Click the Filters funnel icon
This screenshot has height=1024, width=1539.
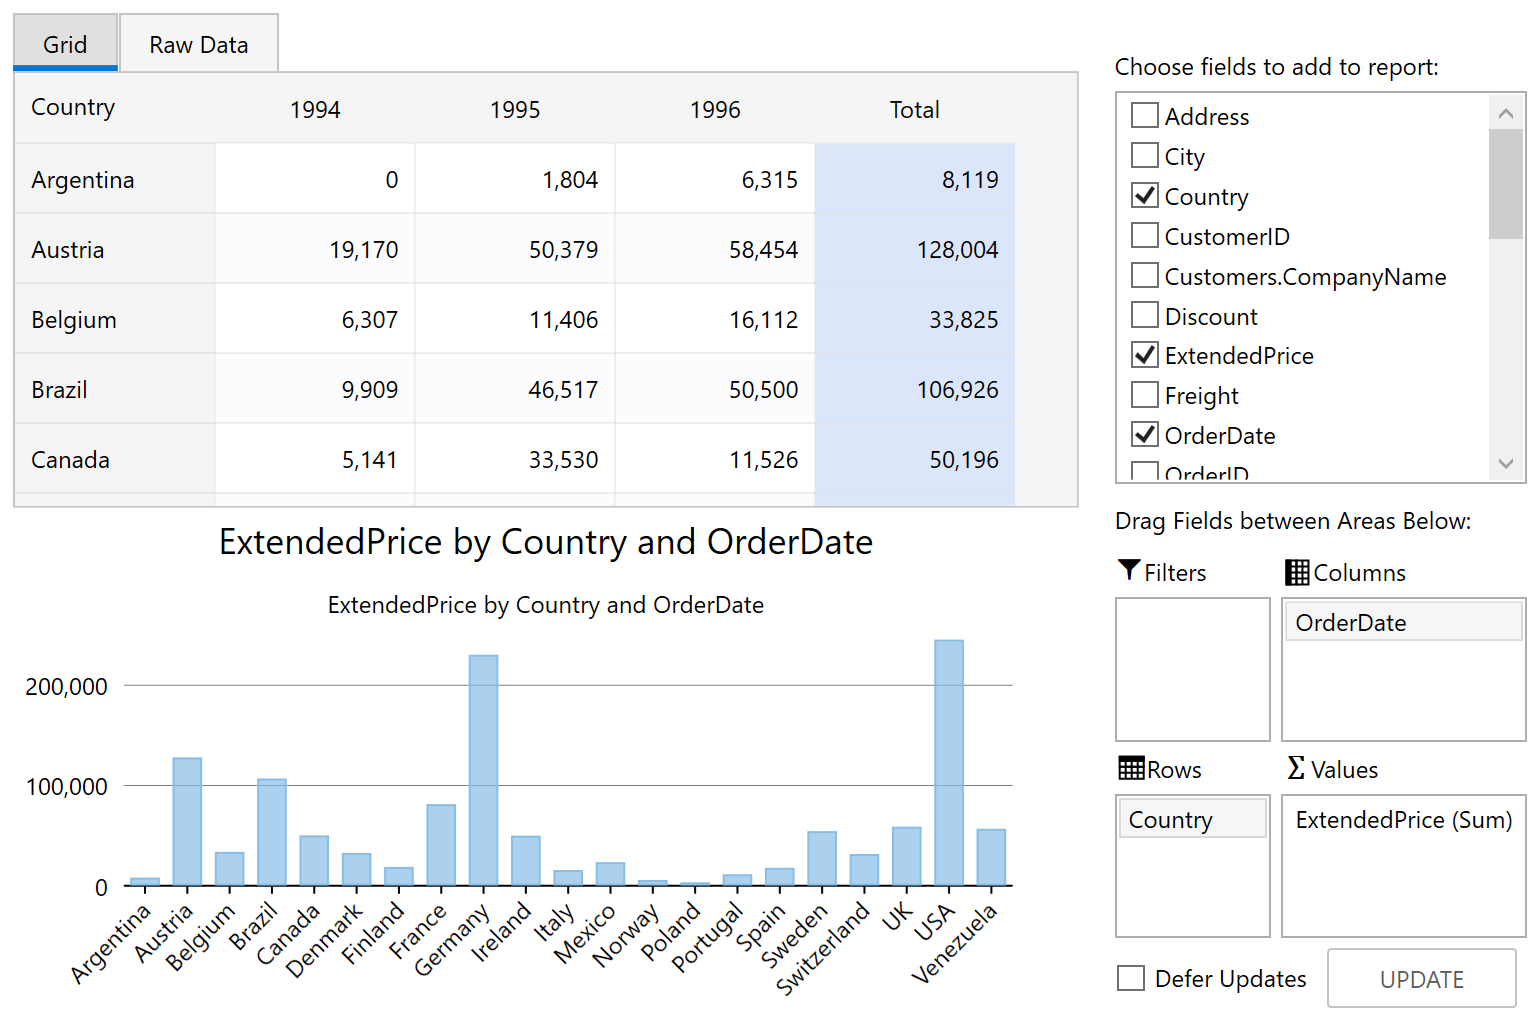[1129, 571]
